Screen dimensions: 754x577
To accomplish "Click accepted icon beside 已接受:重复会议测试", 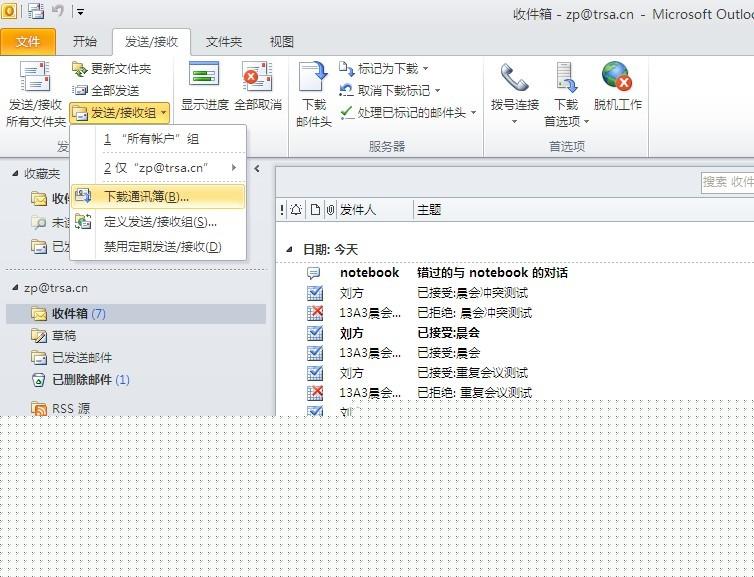I will 315,373.
